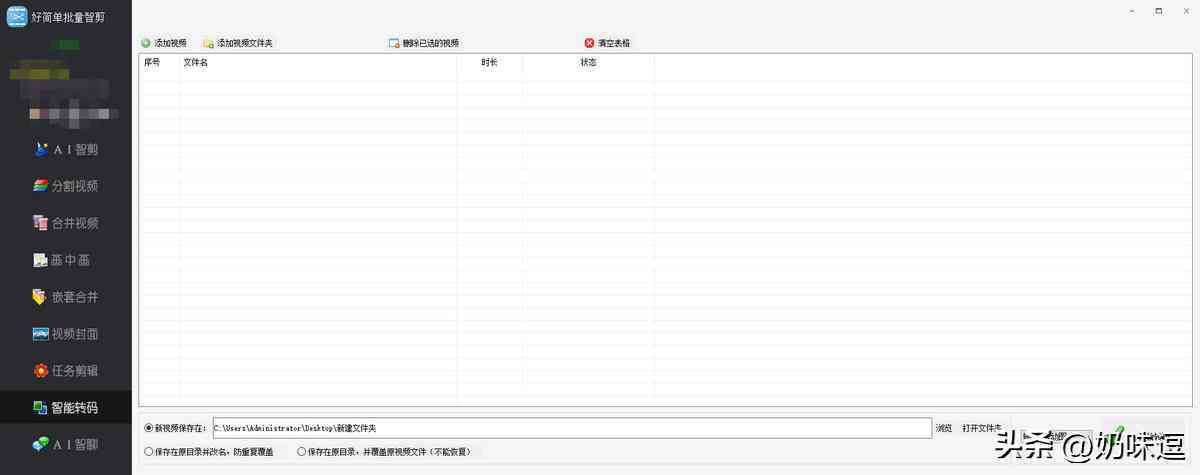Screen dimensions: 1200x475
Task: Click the 分割视频 sidebar icon
Action: [41, 186]
